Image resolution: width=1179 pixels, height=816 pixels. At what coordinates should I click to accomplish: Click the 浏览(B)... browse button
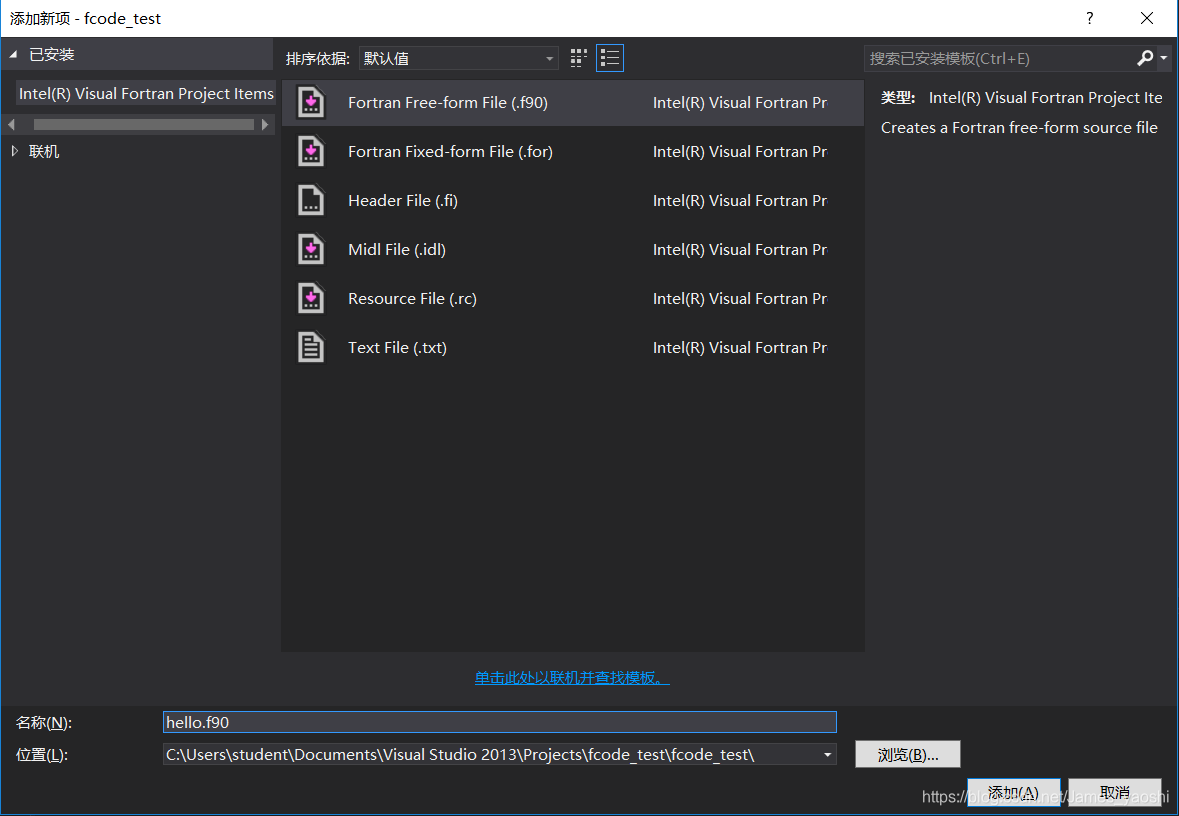(x=908, y=754)
